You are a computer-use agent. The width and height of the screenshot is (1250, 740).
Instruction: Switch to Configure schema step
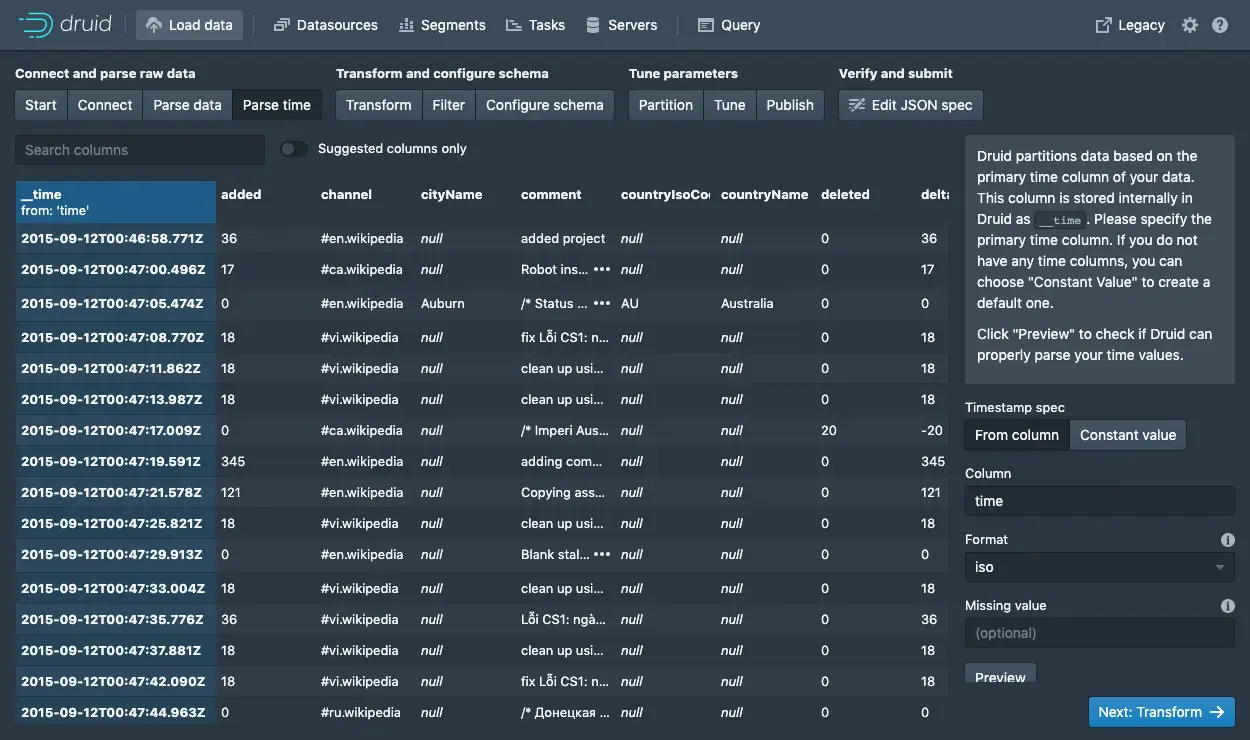tap(544, 105)
